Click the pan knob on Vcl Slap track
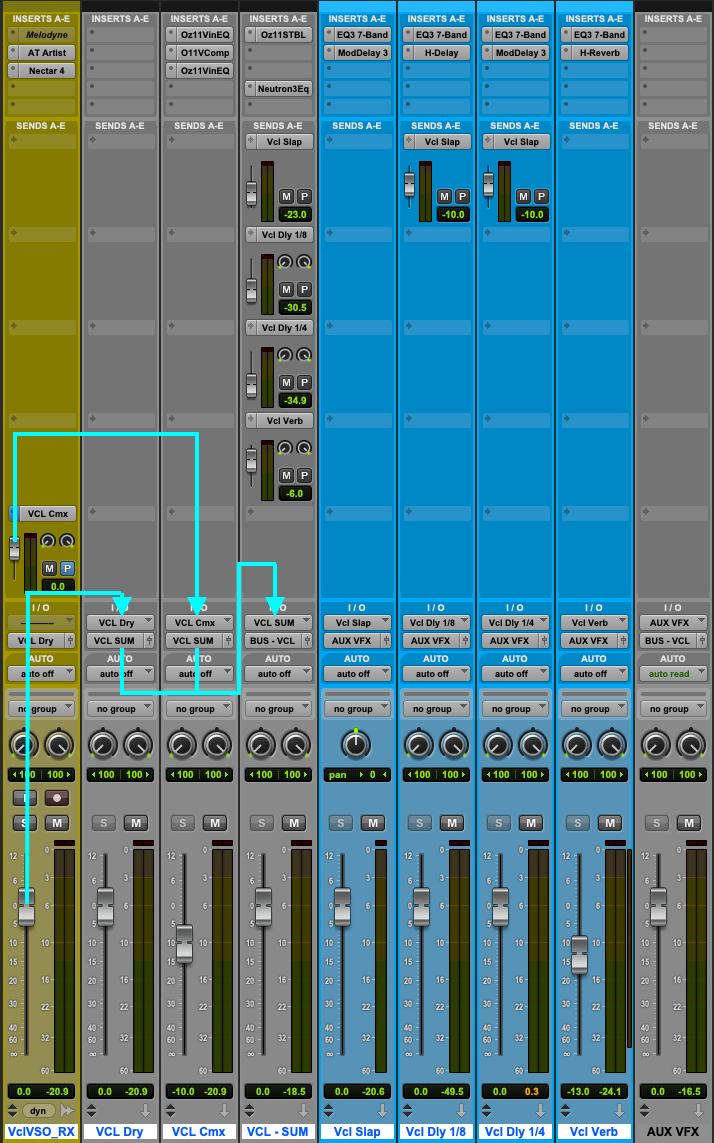The image size is (714, 1143). coord(356,744)
